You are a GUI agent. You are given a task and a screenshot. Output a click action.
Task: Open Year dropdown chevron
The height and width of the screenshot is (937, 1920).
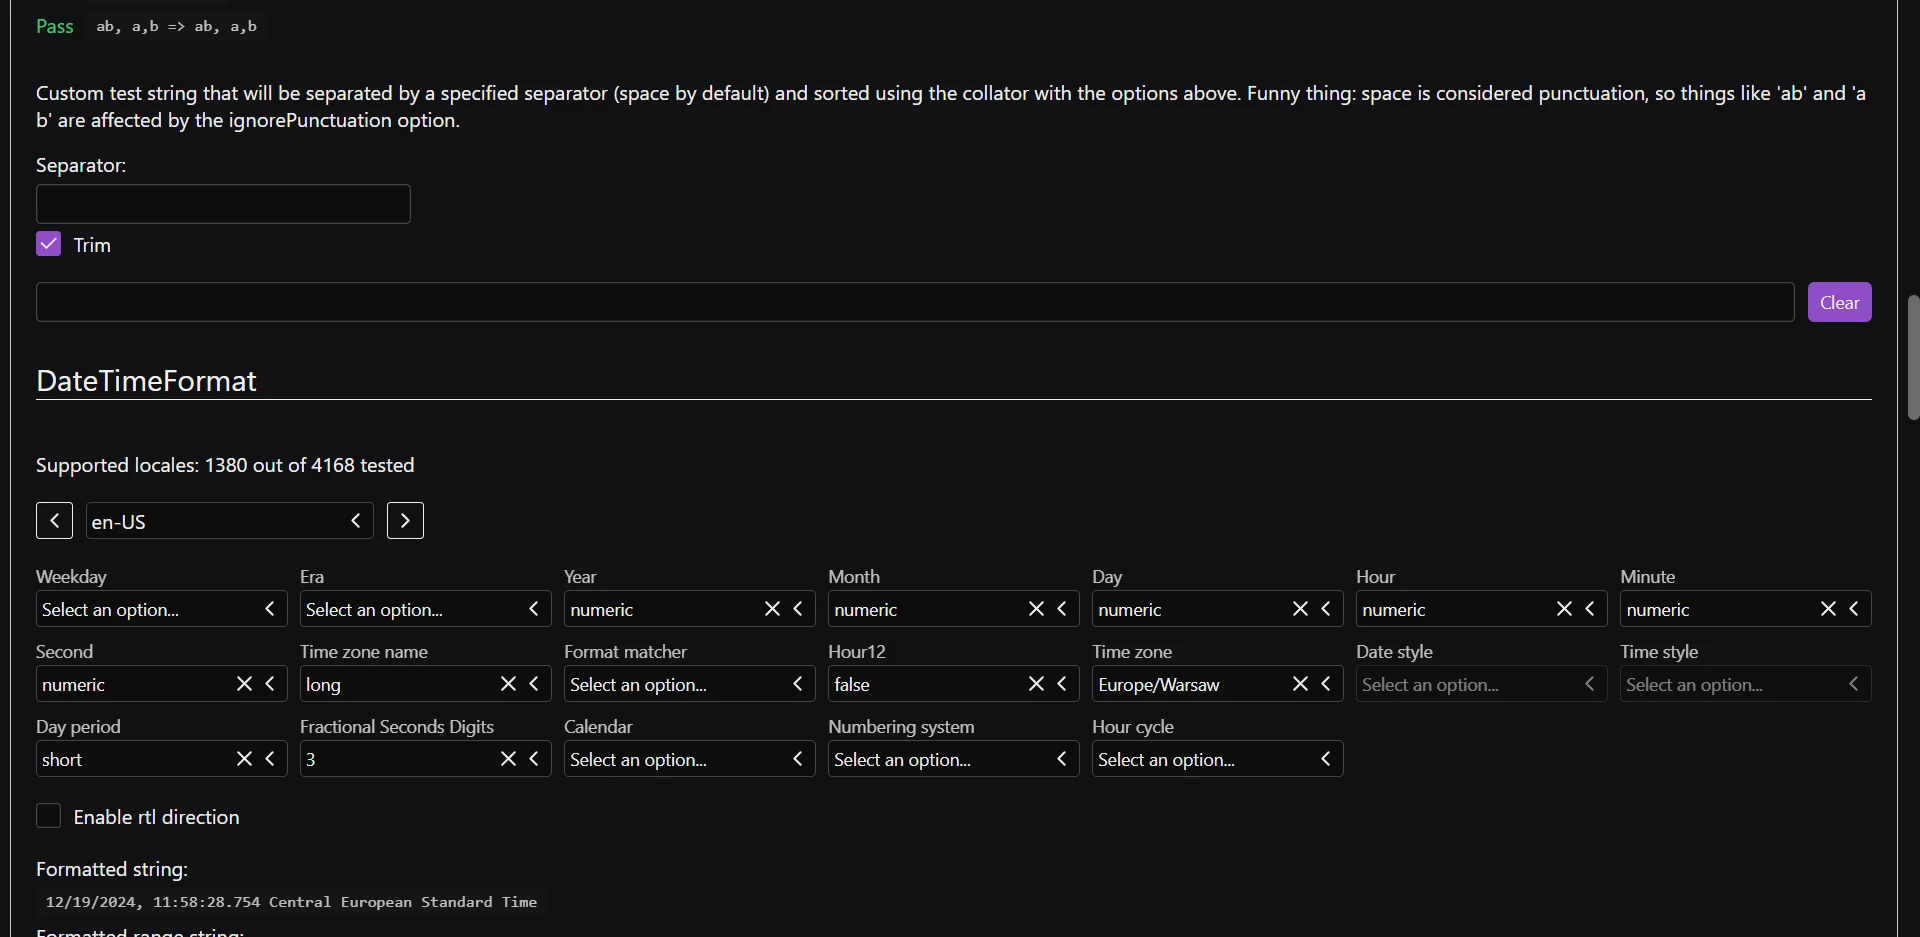[x=798, y=609]
